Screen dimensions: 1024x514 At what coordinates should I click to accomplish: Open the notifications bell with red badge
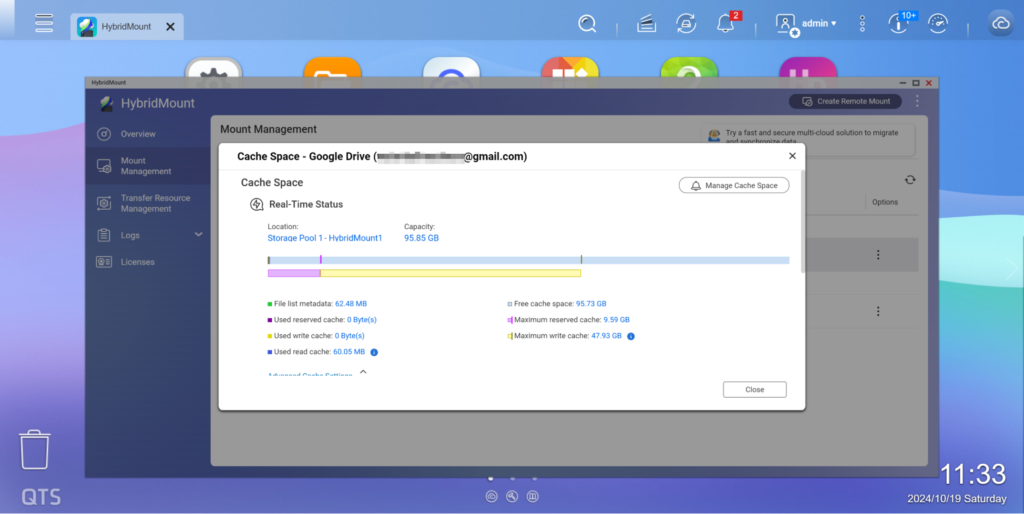726,23
